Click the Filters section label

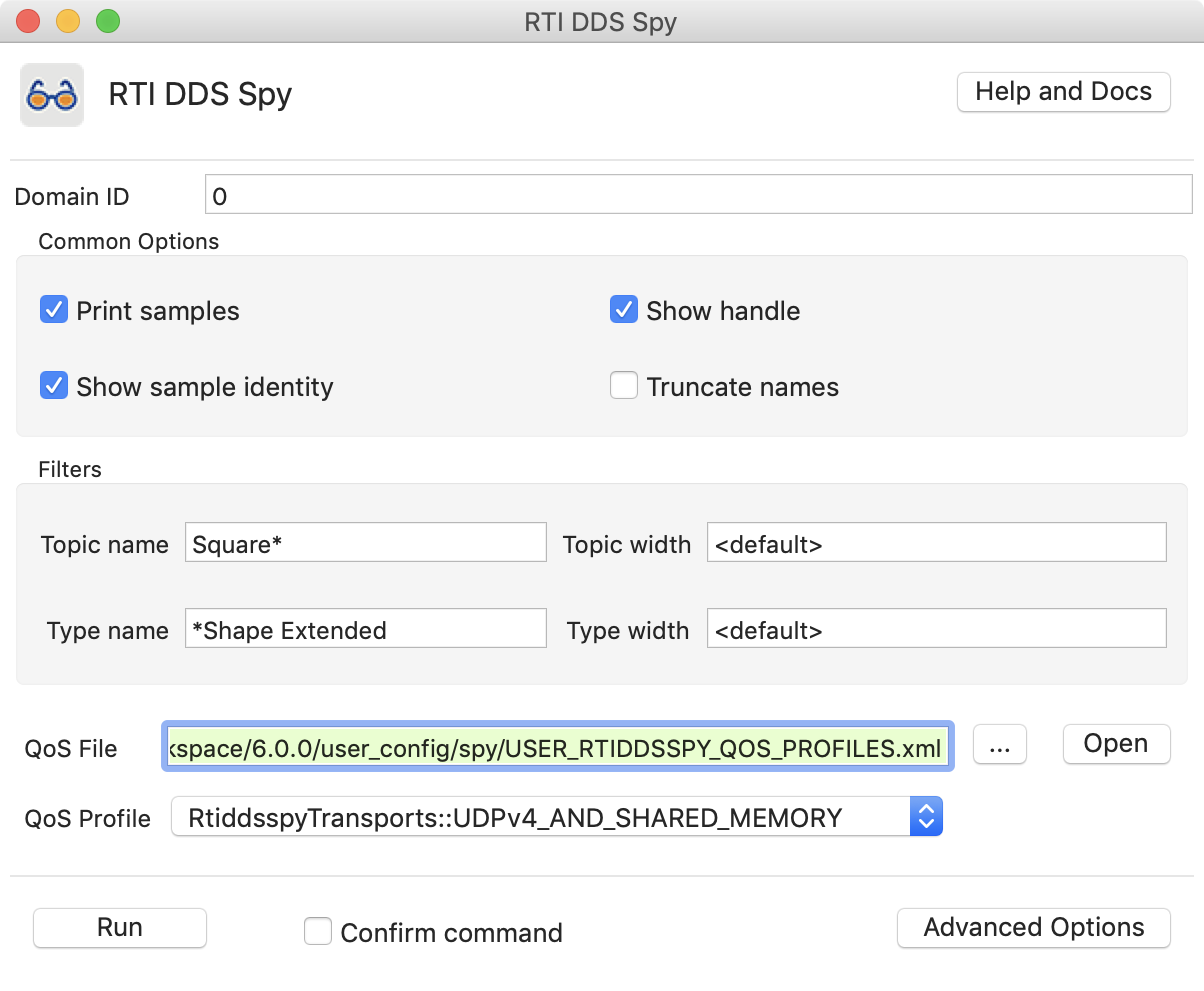70,468
